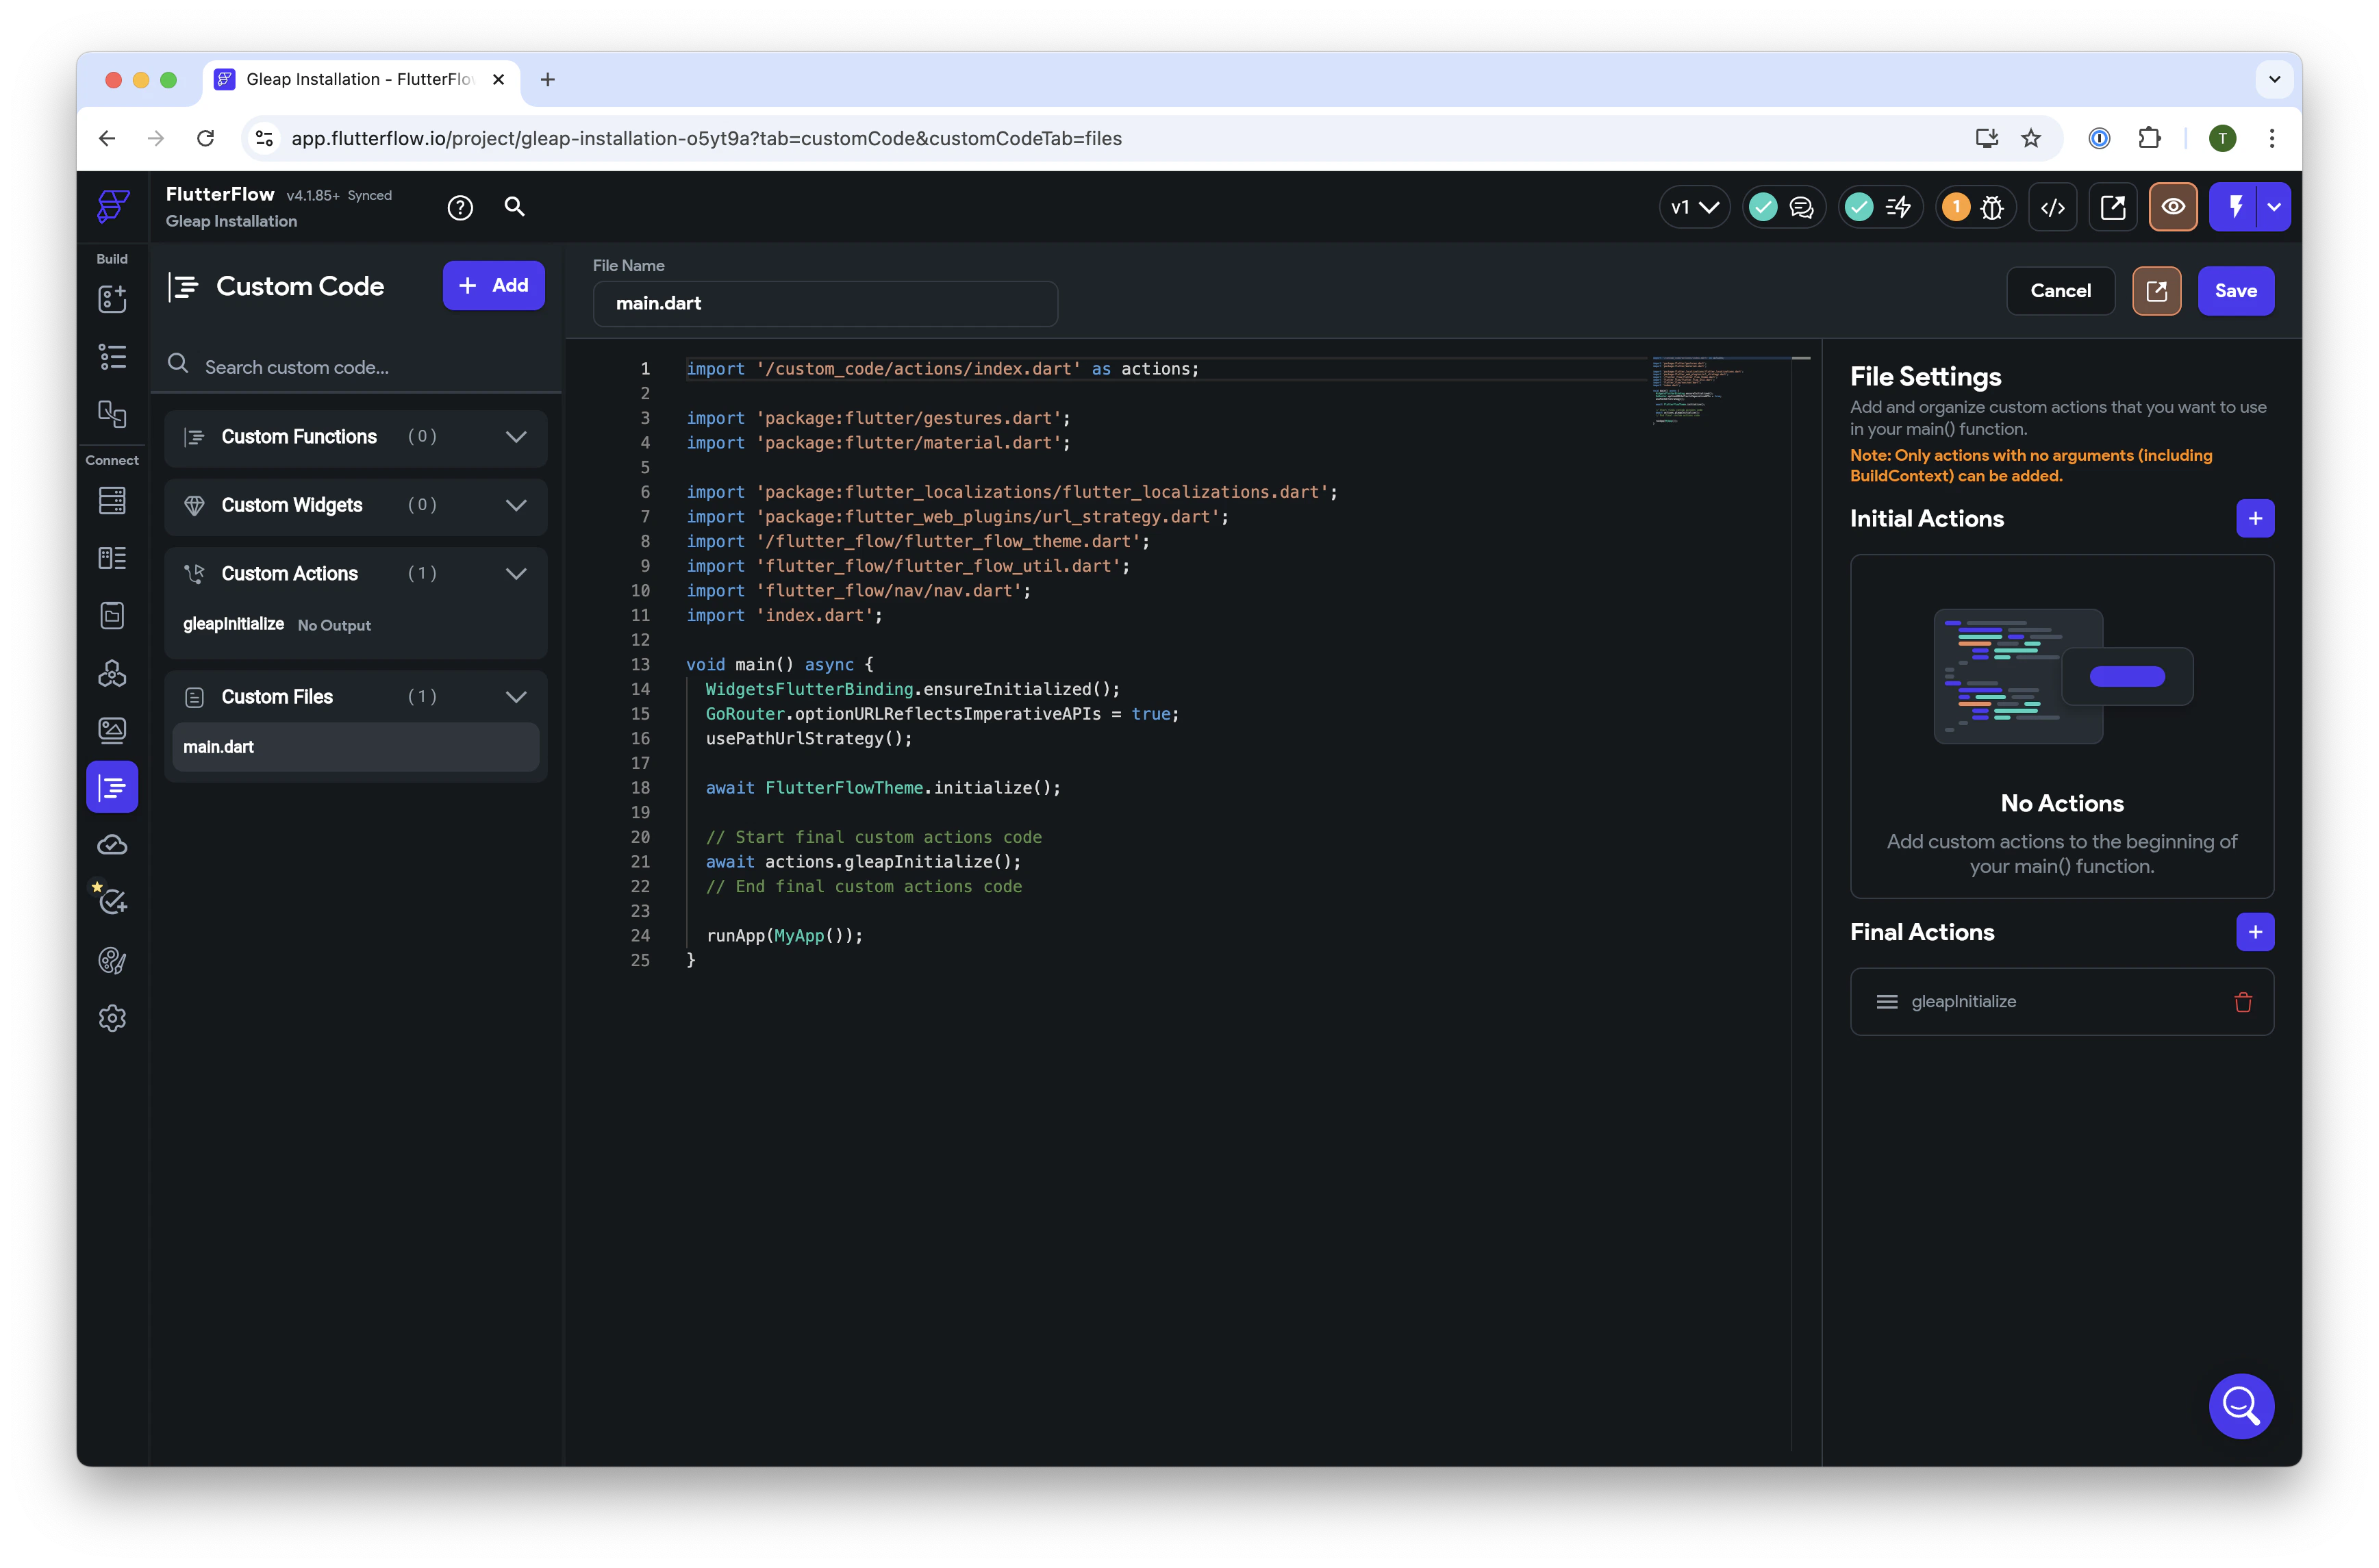Open the floating search help button
Viewport: 2379px width, 1568px height.
pyautogui.click(x=2241, y=1406)
